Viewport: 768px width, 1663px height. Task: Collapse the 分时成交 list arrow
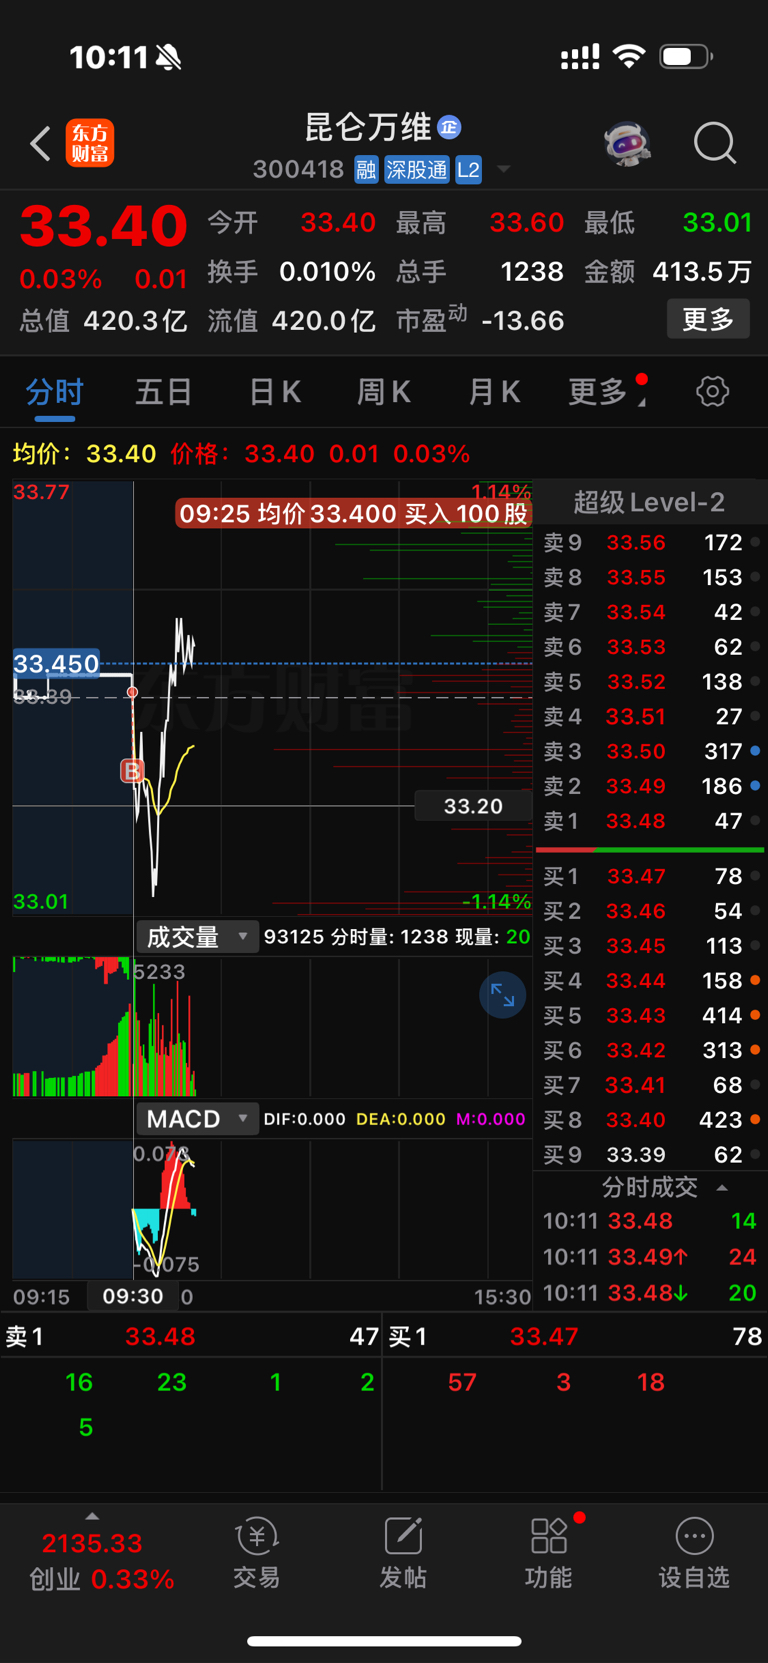point(722,1188)
